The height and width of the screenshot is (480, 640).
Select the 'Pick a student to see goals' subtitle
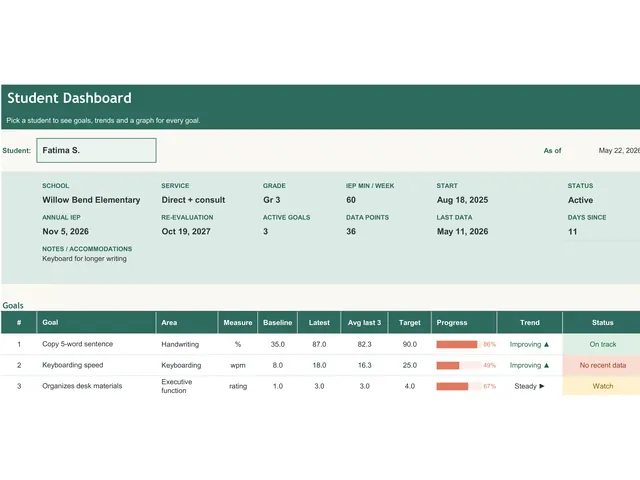tap(103, 120)
